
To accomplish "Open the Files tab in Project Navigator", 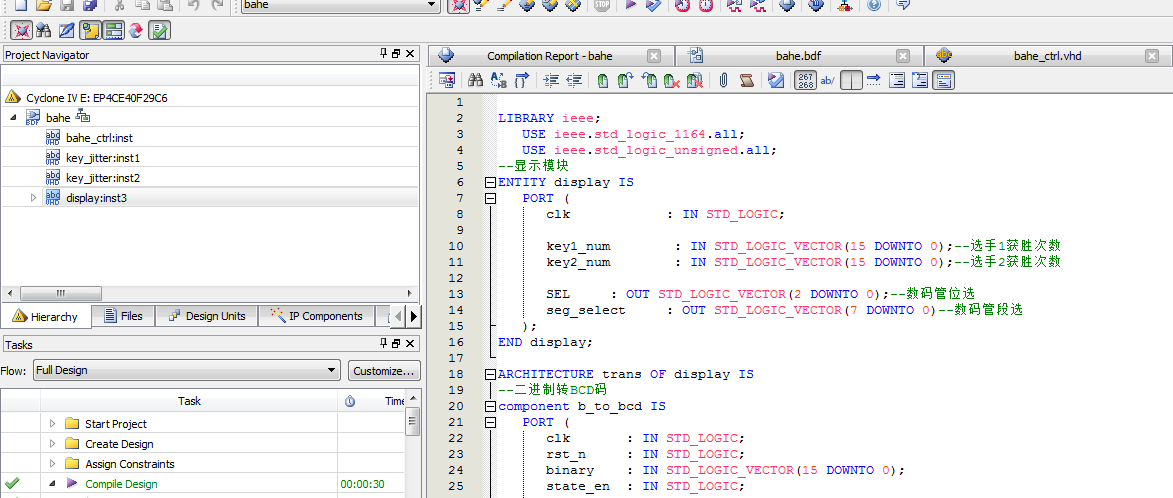I will click(x=121, y=316).
